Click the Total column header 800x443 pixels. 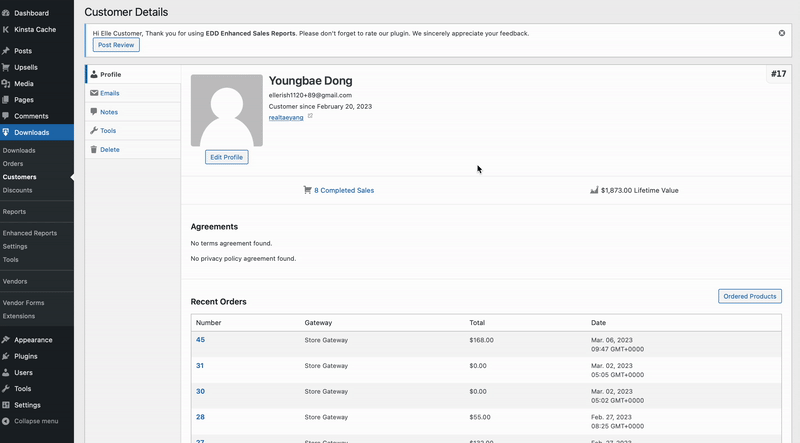[477, 323]
